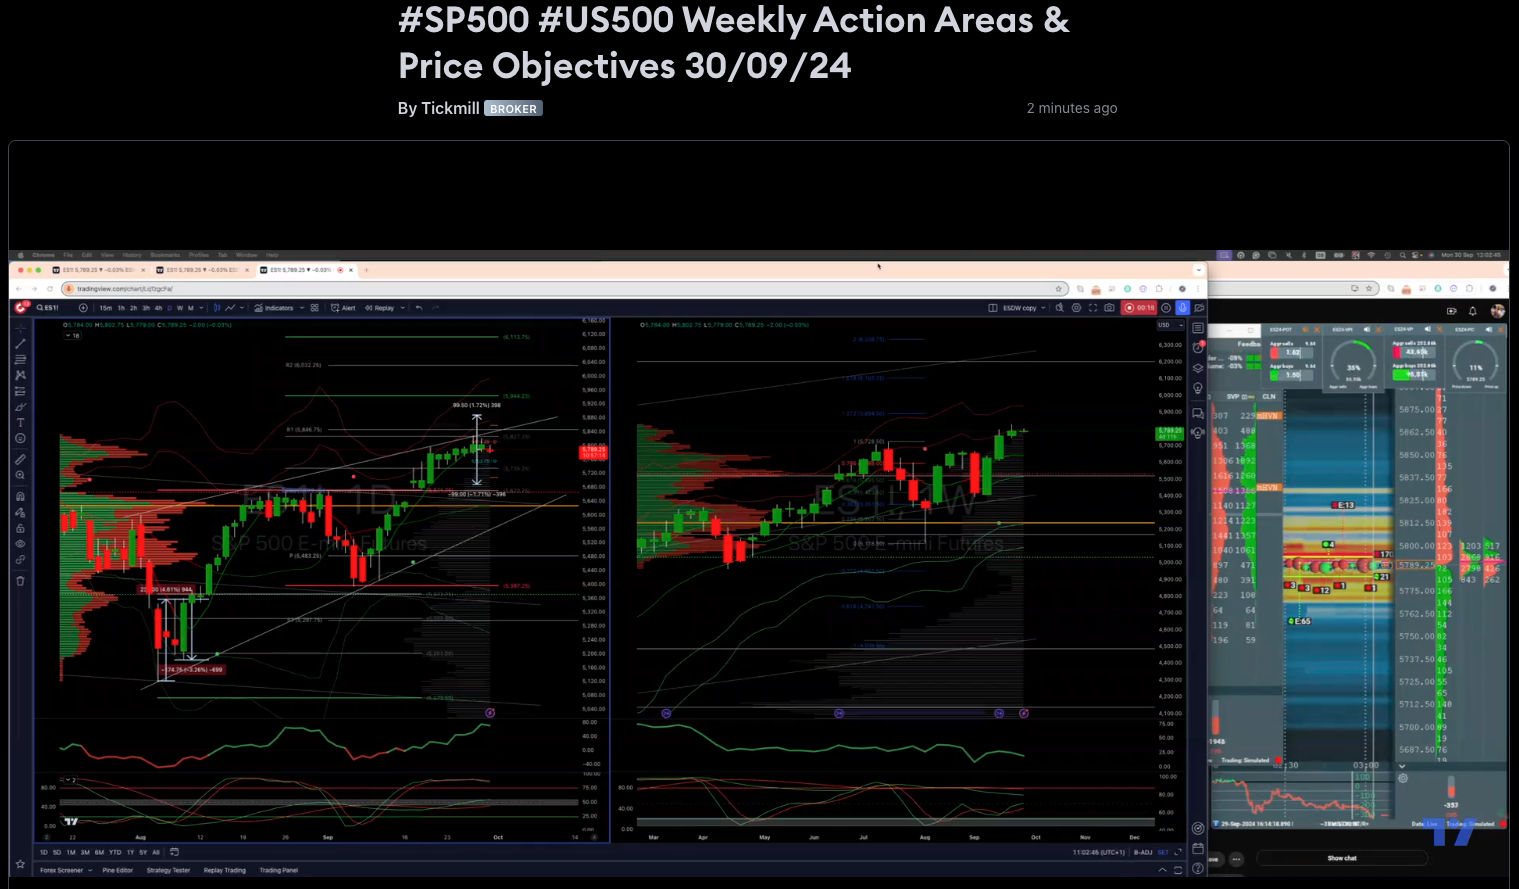Toggle the microphone recording button
Viewport: 1519px width, 889px height.
(x=1182, y=308)
